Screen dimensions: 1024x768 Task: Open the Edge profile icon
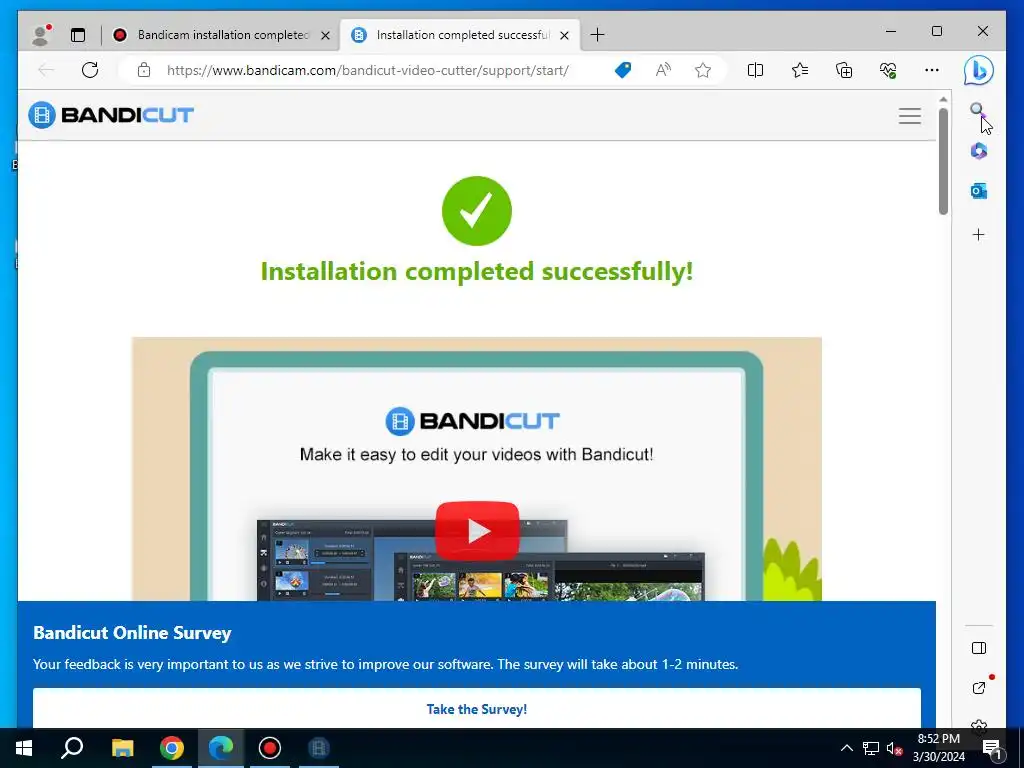41,35
